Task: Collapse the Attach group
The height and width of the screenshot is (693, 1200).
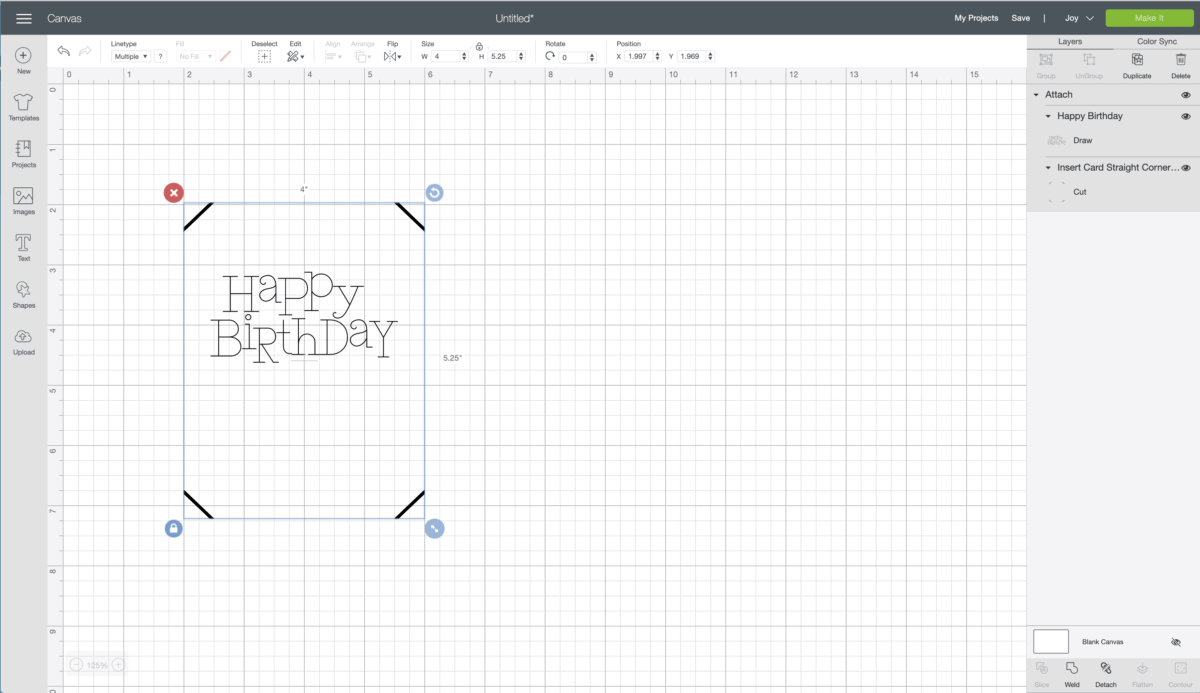Action: pyautogui.click(x=1035, y=94)
